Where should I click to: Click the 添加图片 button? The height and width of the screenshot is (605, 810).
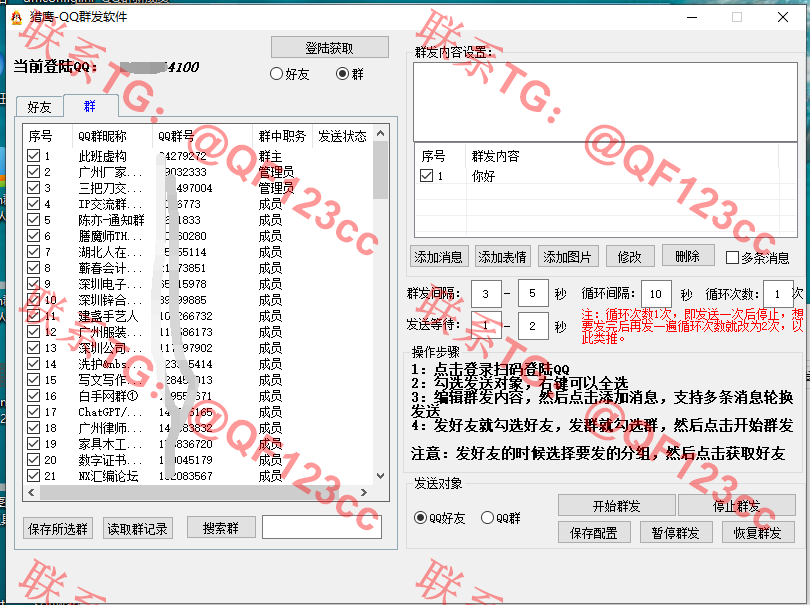pyautogui.click(x=567, y=256)
